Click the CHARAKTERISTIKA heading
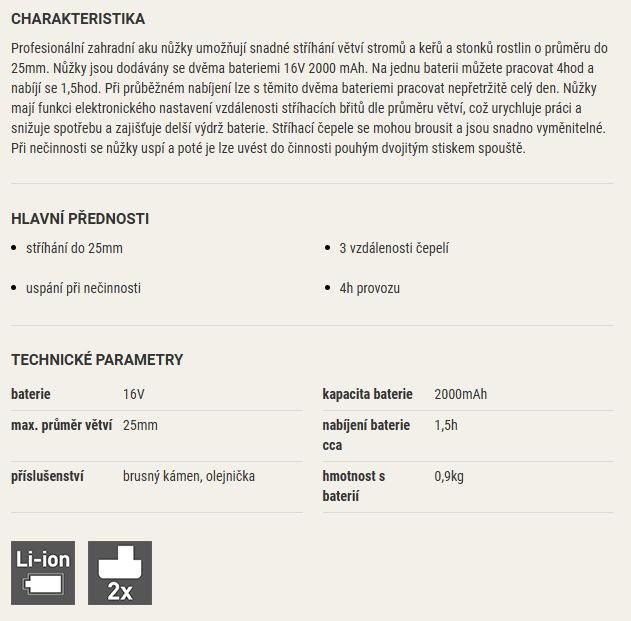The image size is (631, 621). tap(78, 19)
